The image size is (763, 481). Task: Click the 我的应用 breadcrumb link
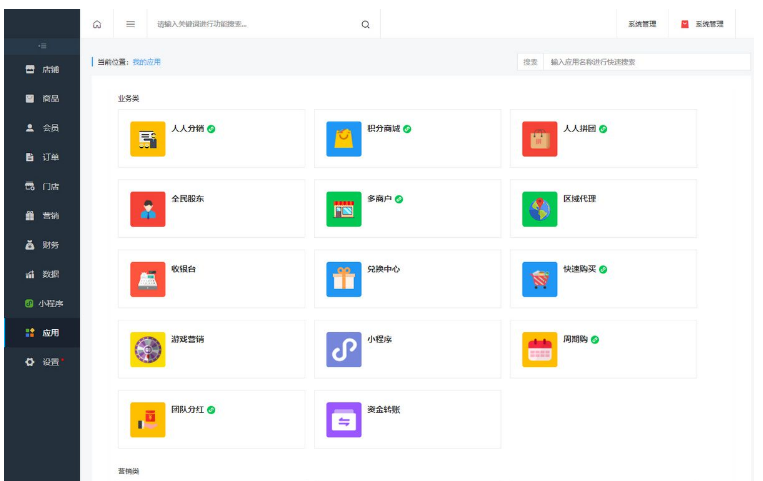pos(146,62)
